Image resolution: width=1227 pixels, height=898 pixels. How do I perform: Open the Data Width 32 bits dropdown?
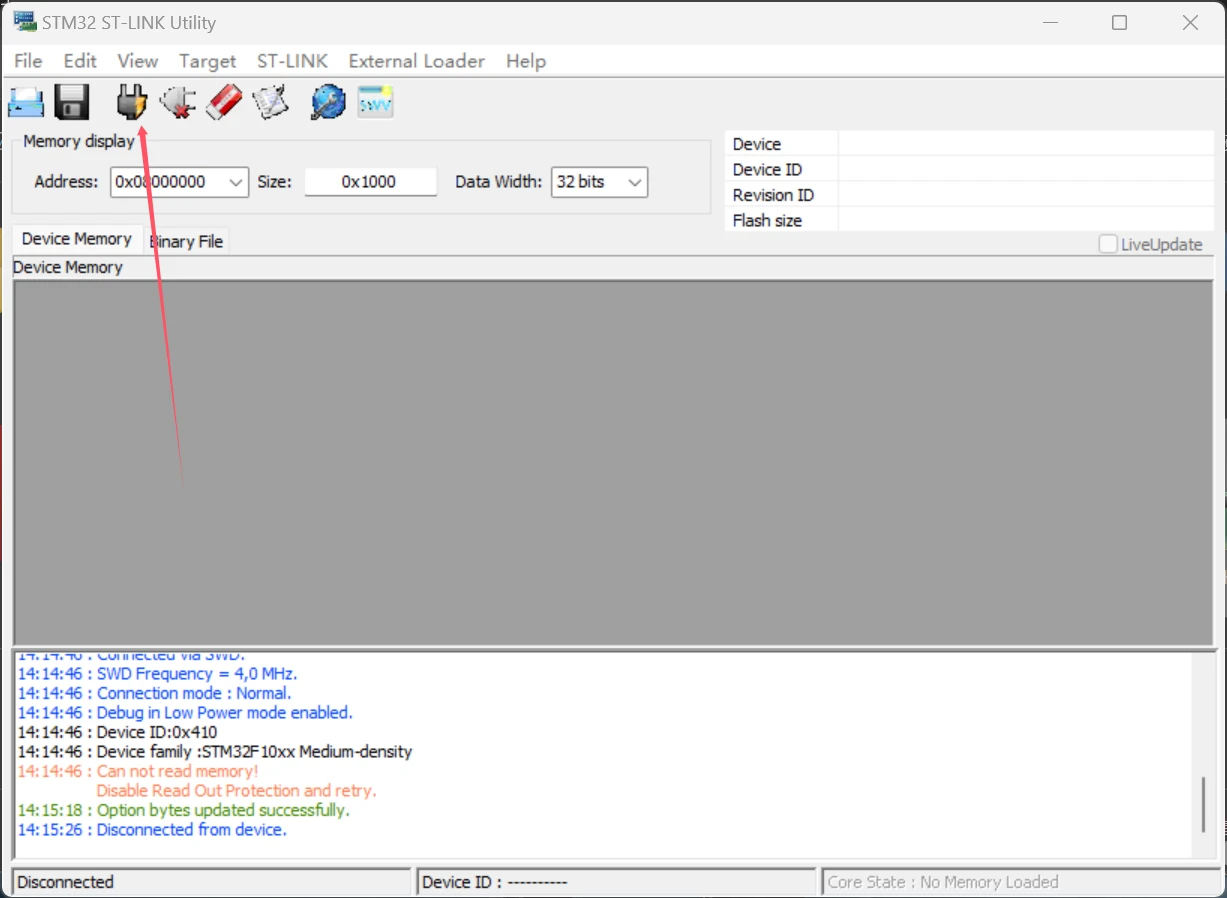599,182
